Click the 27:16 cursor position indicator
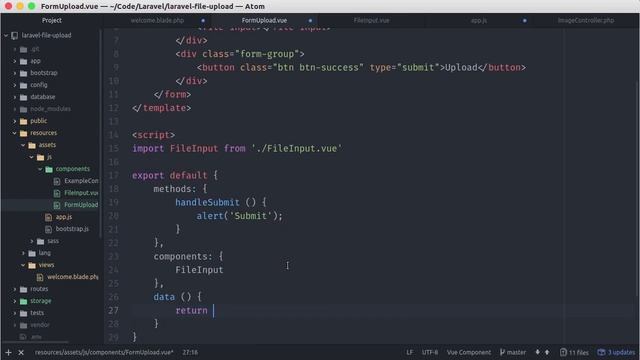The image size is (640, 360). pyautogui.click(x=190, y=352)
